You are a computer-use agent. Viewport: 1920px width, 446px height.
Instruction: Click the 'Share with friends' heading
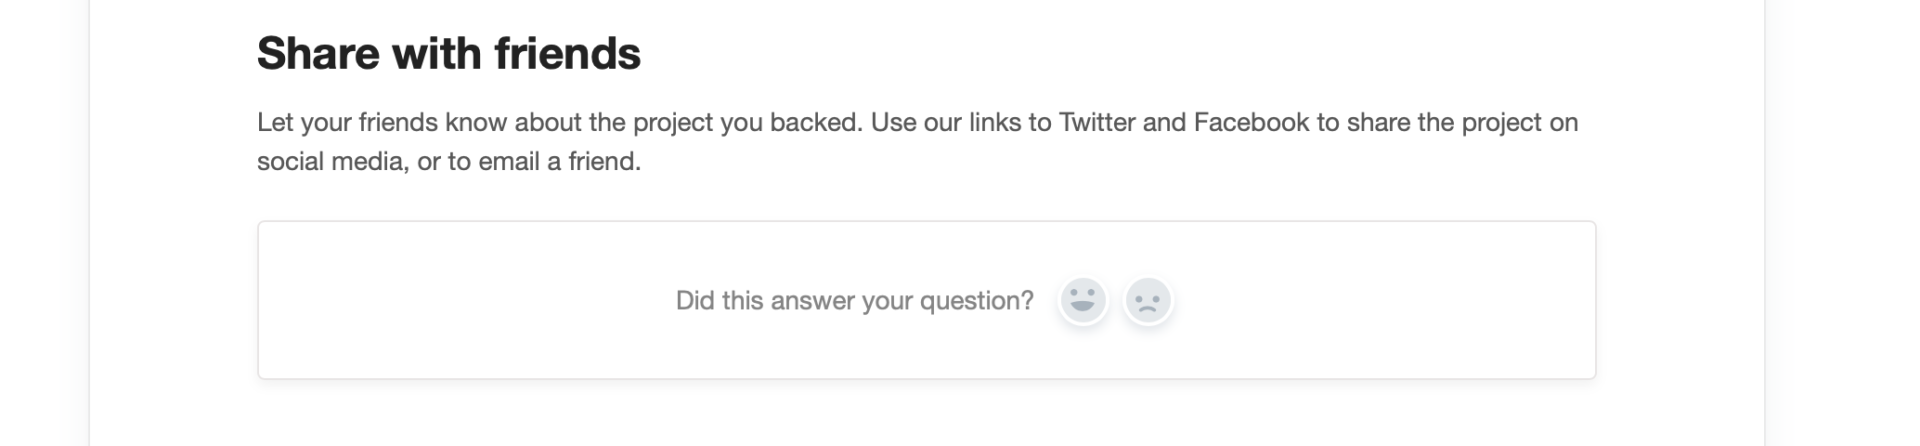pos(448,53)
